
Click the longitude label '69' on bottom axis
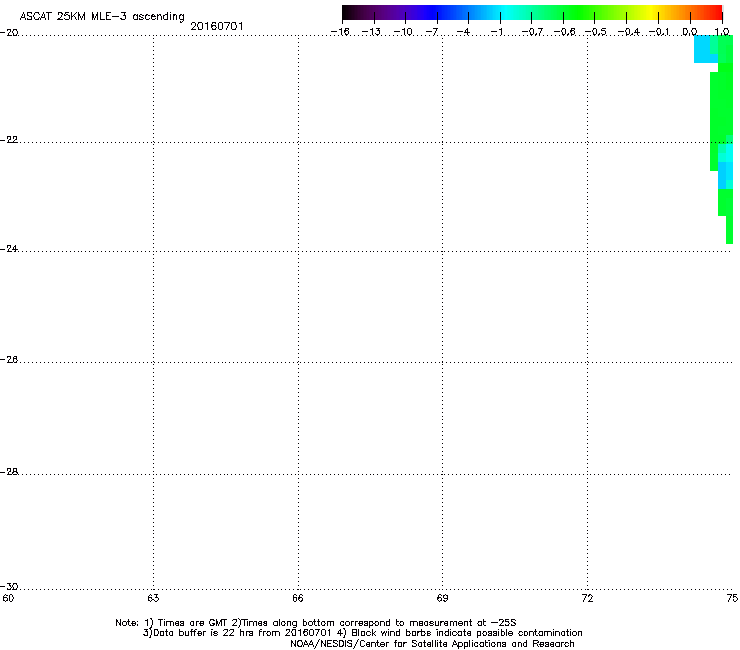click(x=442, y=598)
